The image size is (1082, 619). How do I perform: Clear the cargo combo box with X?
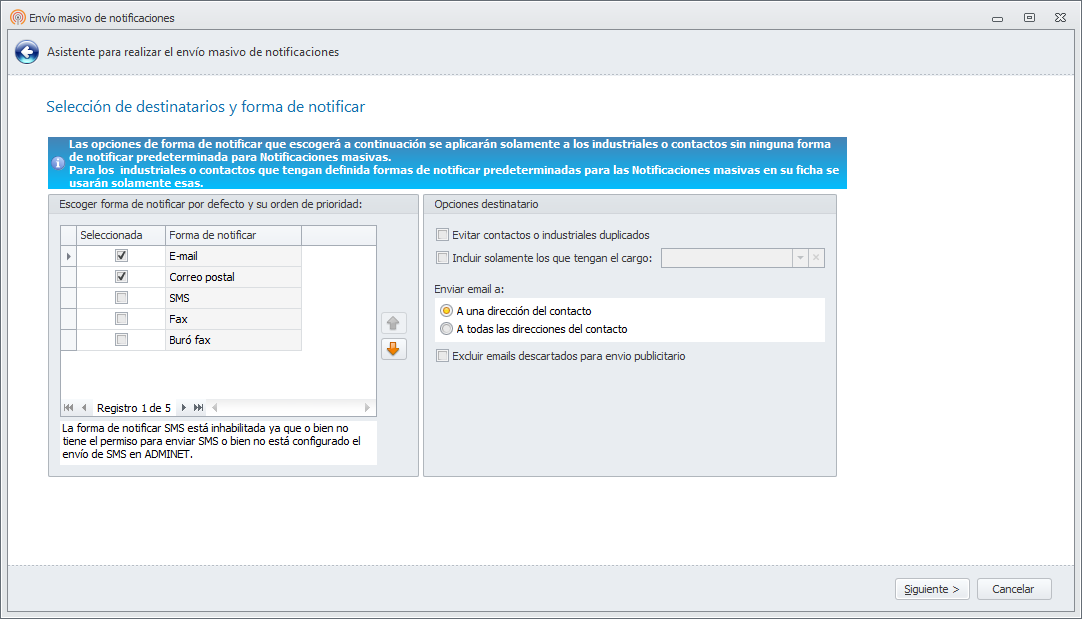816,258
